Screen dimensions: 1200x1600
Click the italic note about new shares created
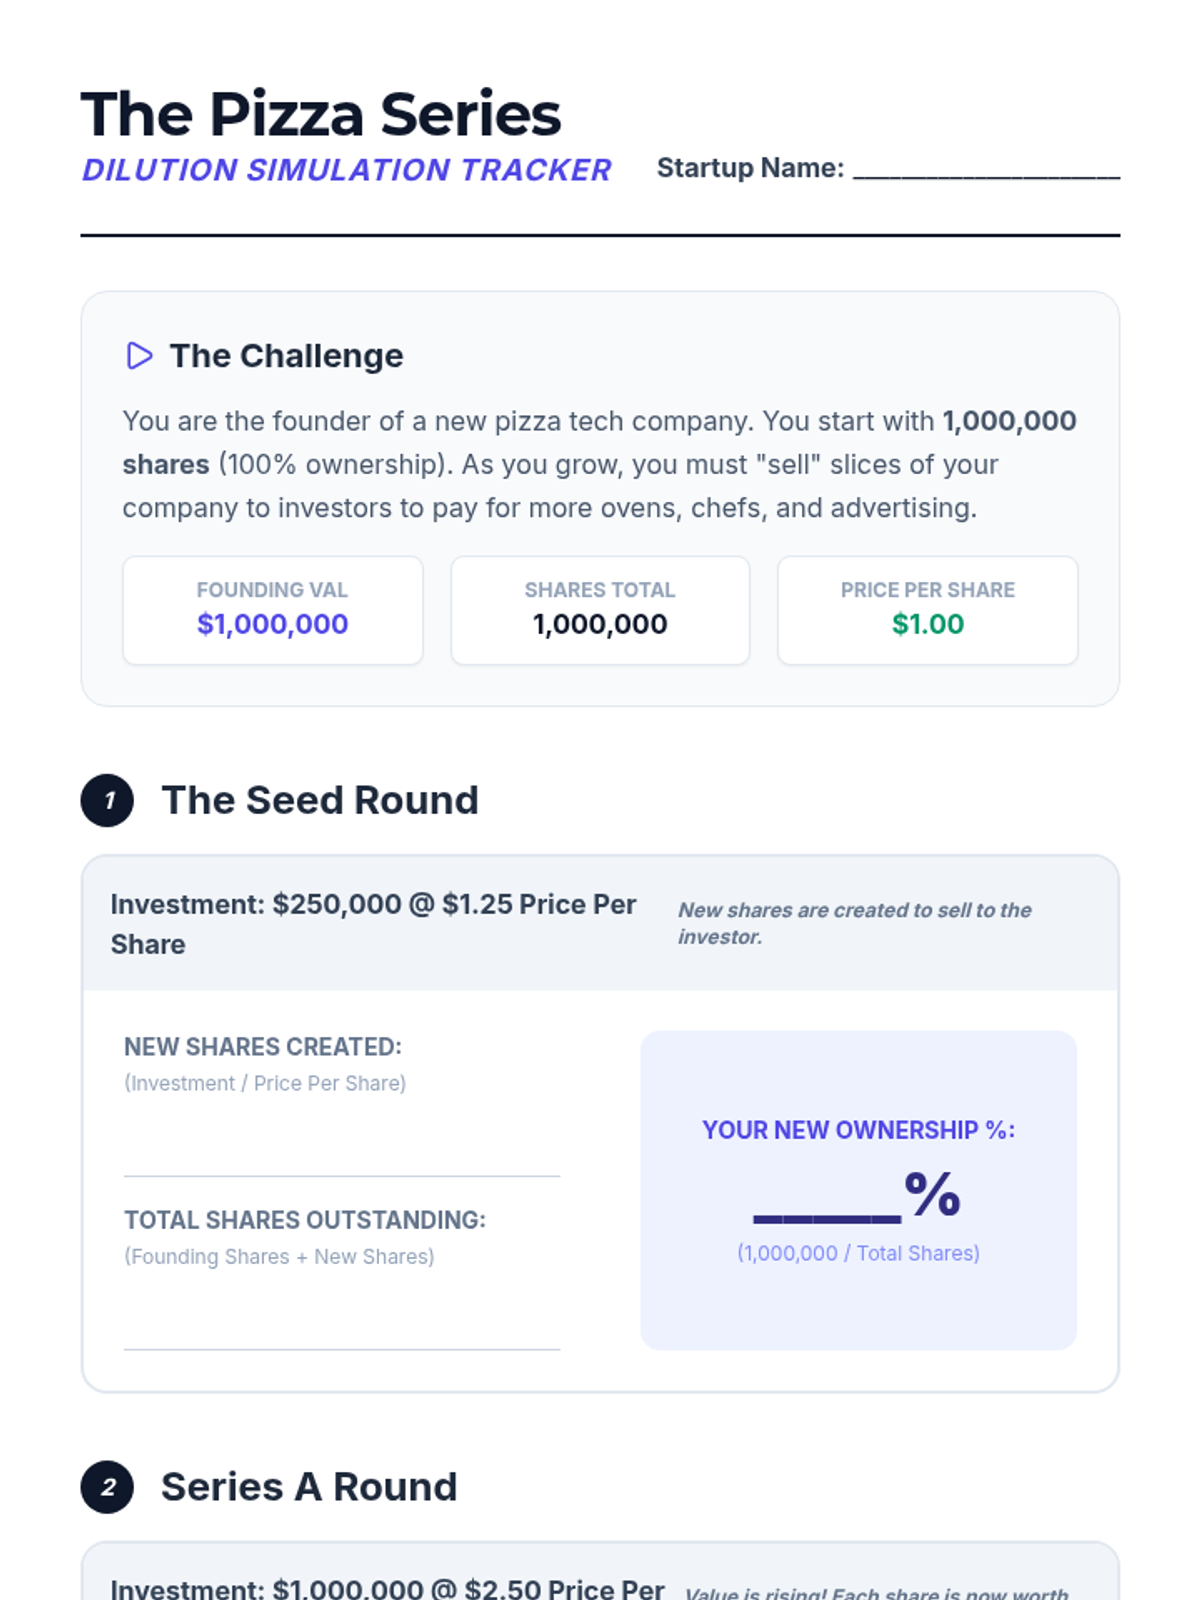tap(854, 922)
